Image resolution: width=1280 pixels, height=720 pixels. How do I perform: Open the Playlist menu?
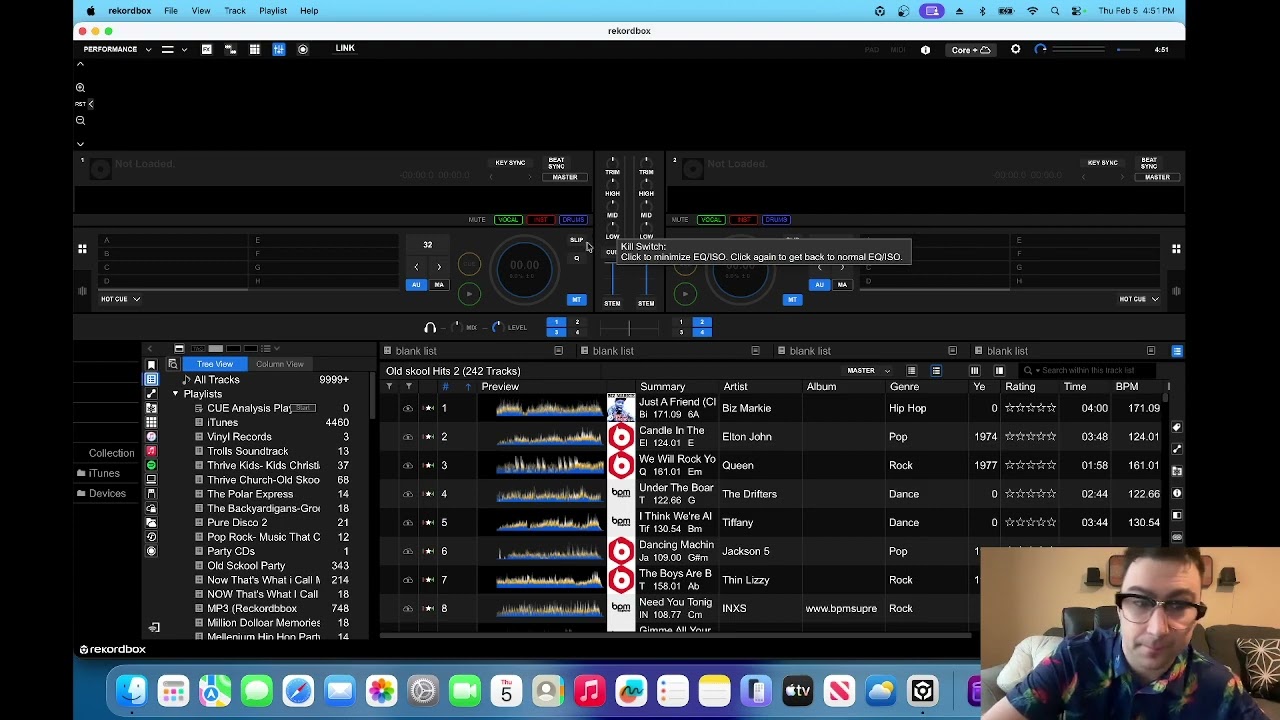tap(273, 11)
